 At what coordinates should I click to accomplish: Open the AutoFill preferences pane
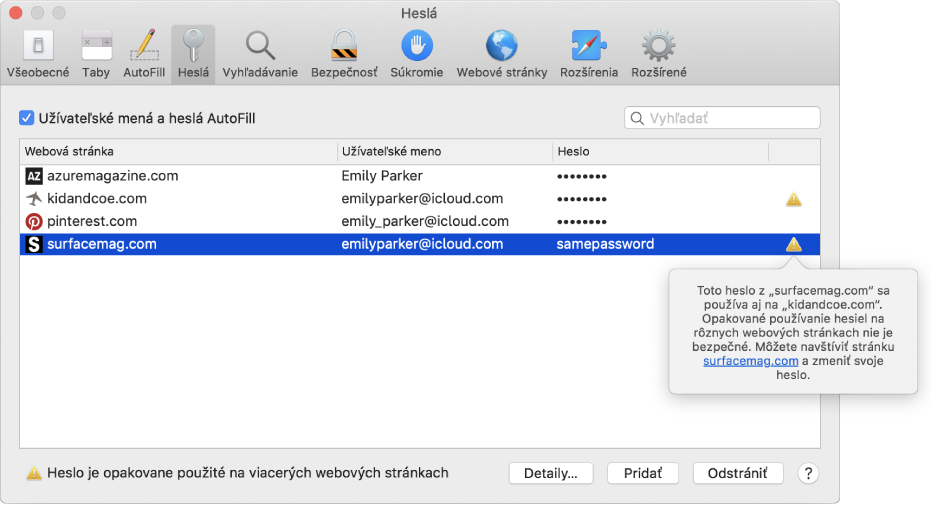pos(144,55)
